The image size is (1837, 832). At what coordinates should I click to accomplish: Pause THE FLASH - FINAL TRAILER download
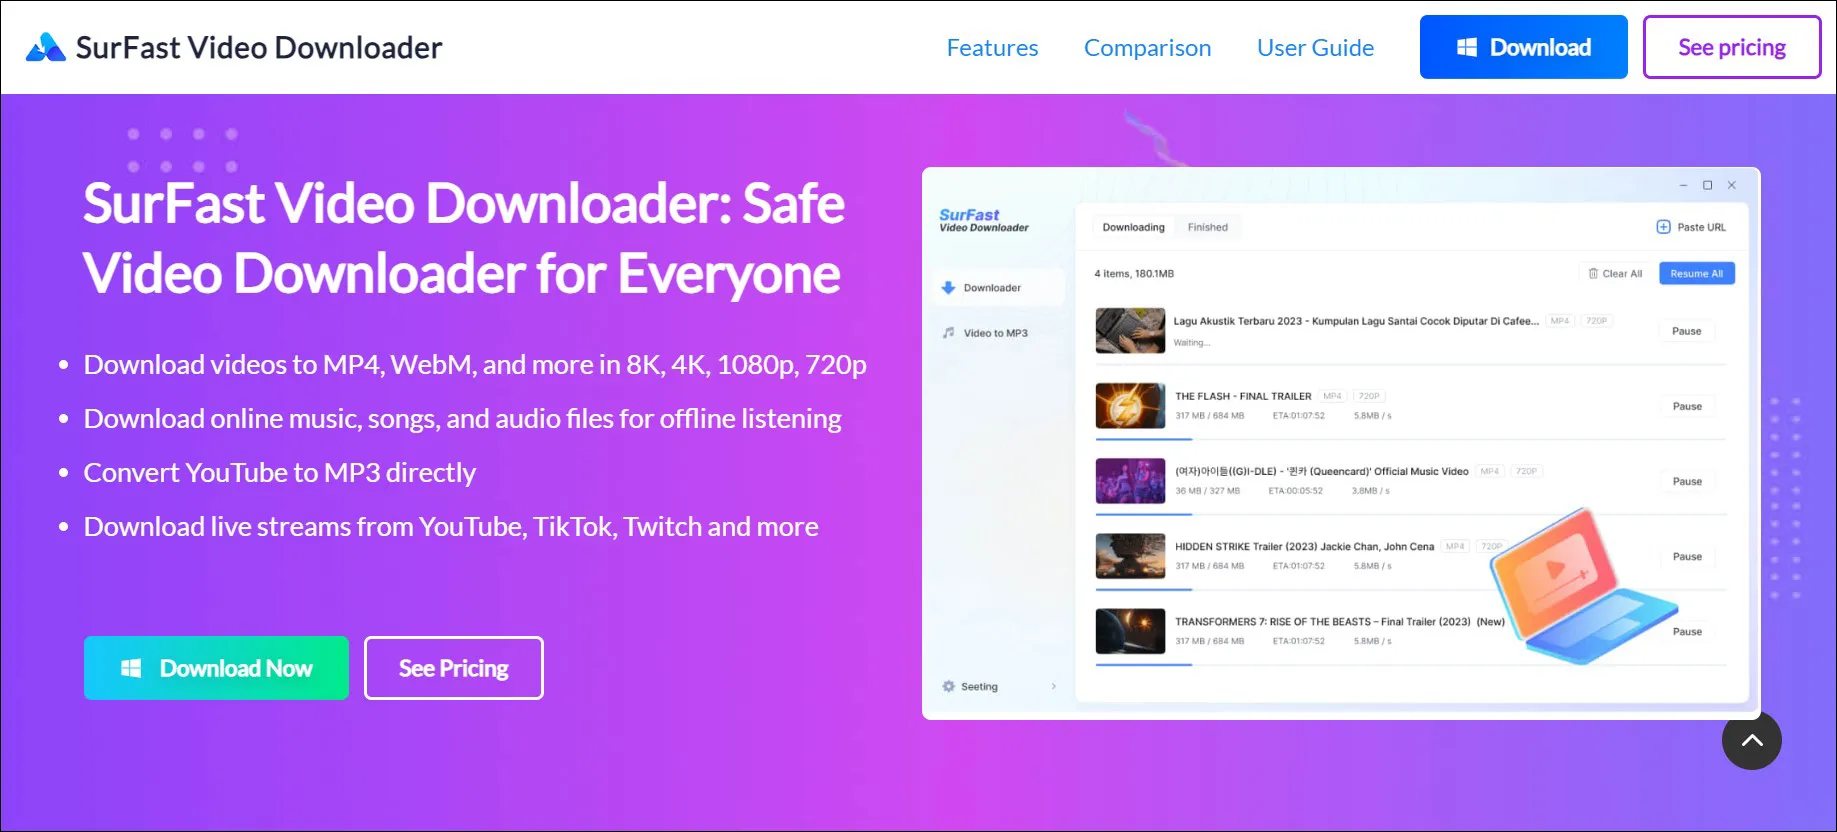point(1687,406)
